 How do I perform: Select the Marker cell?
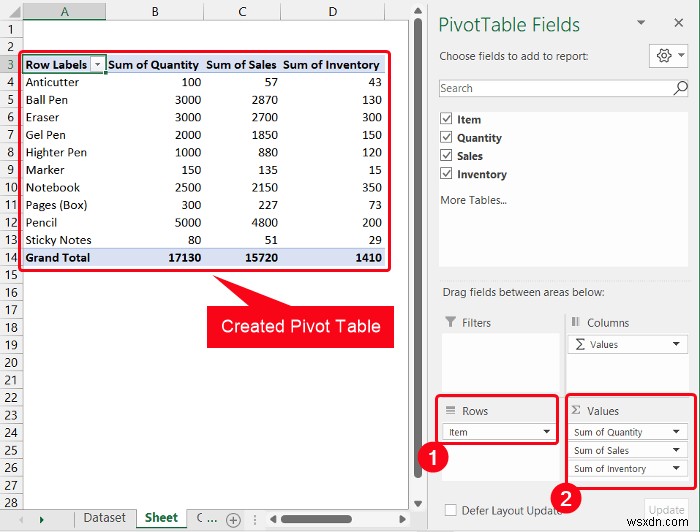64,170
